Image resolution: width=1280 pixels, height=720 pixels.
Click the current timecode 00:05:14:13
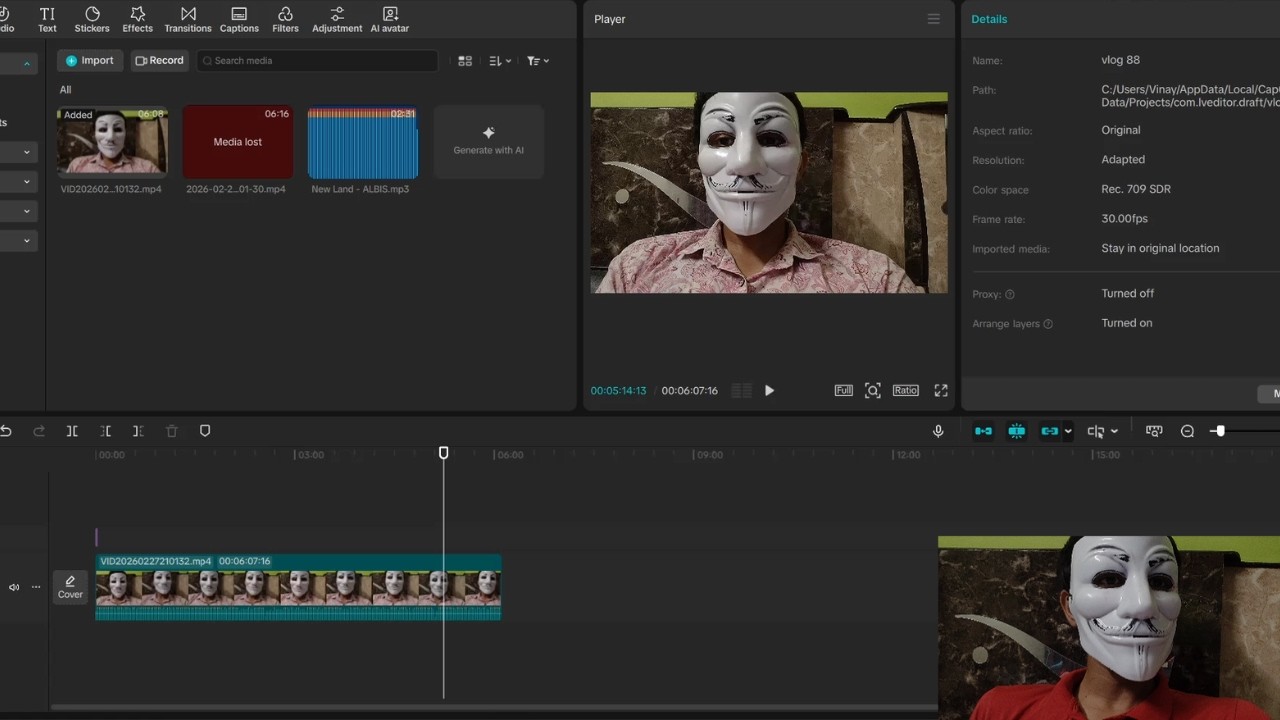pyautogui.click(x=618, y=391)
